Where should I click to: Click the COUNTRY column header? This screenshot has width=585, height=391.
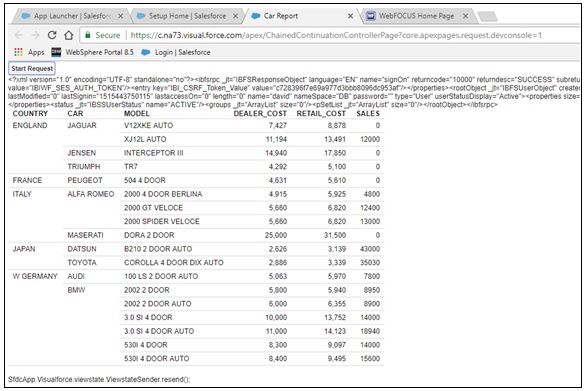point(30,113)
